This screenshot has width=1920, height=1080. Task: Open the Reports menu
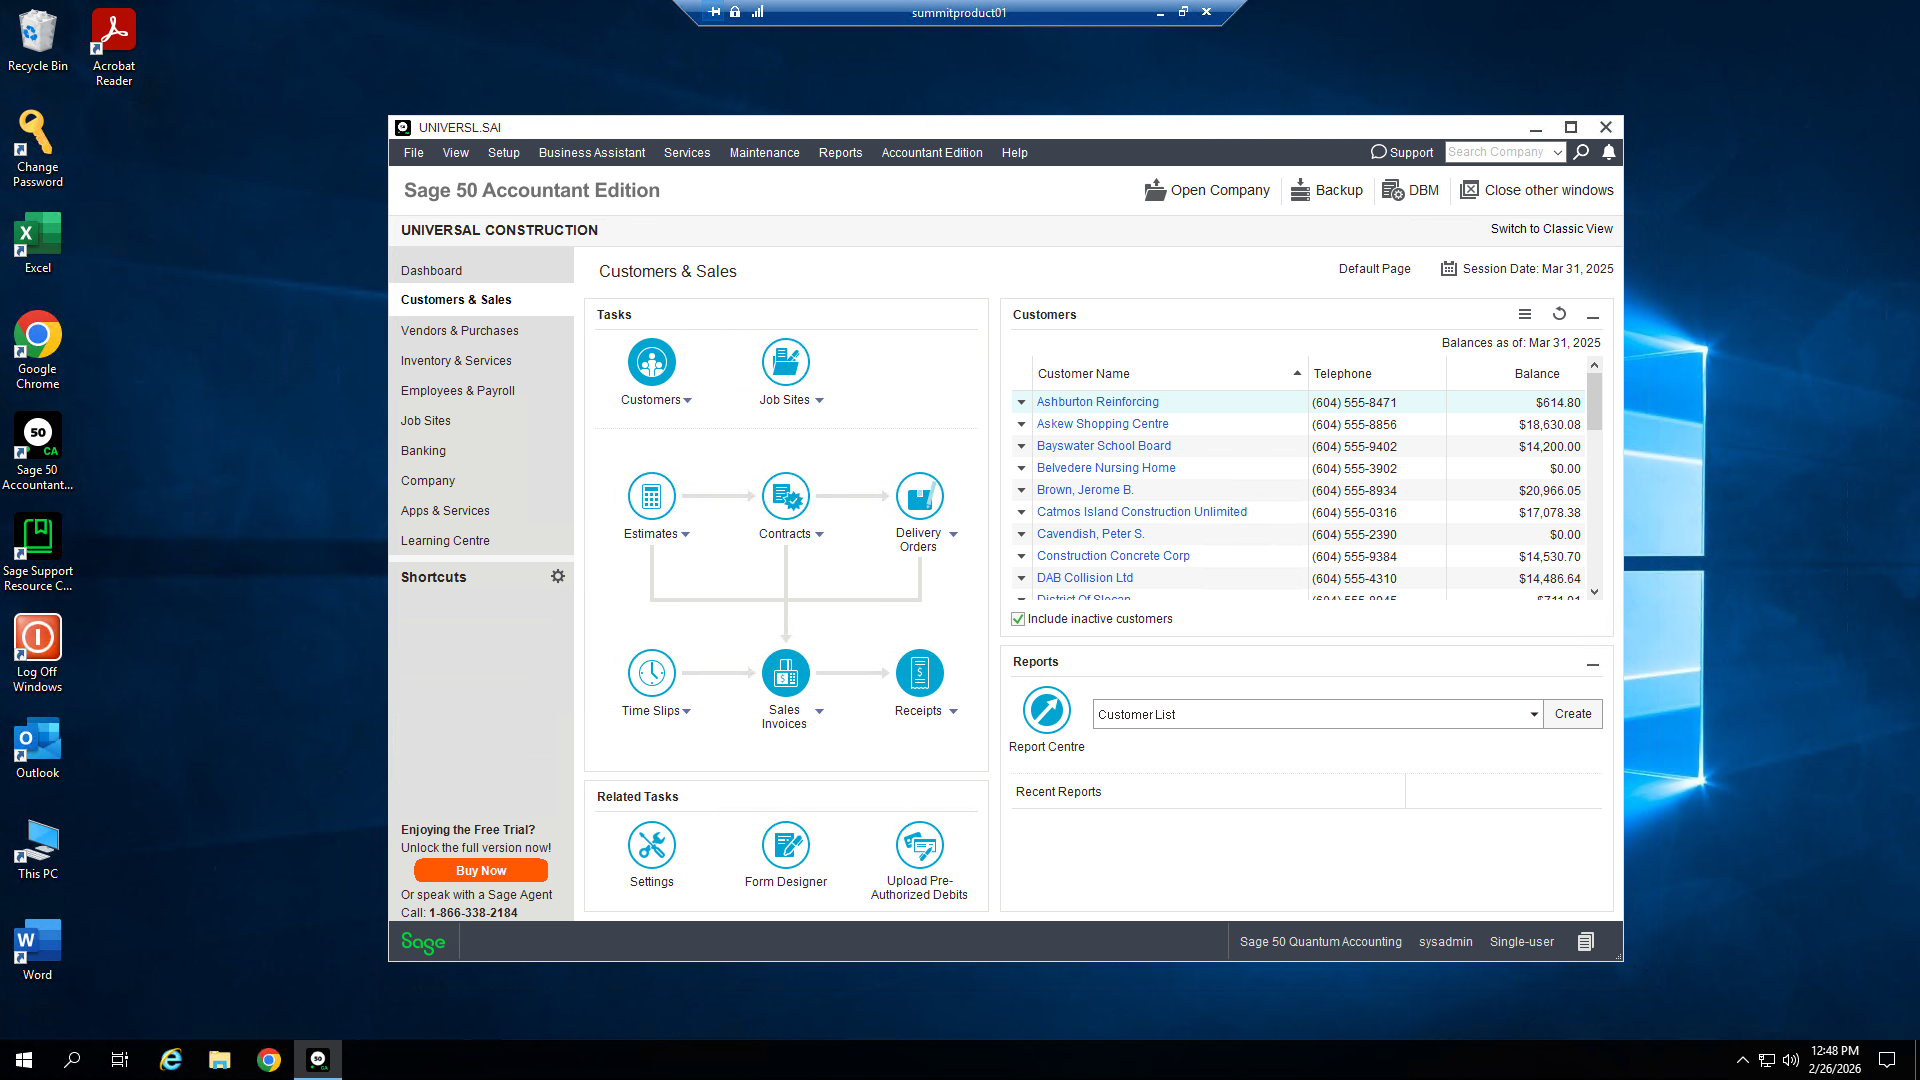(840, 152)
